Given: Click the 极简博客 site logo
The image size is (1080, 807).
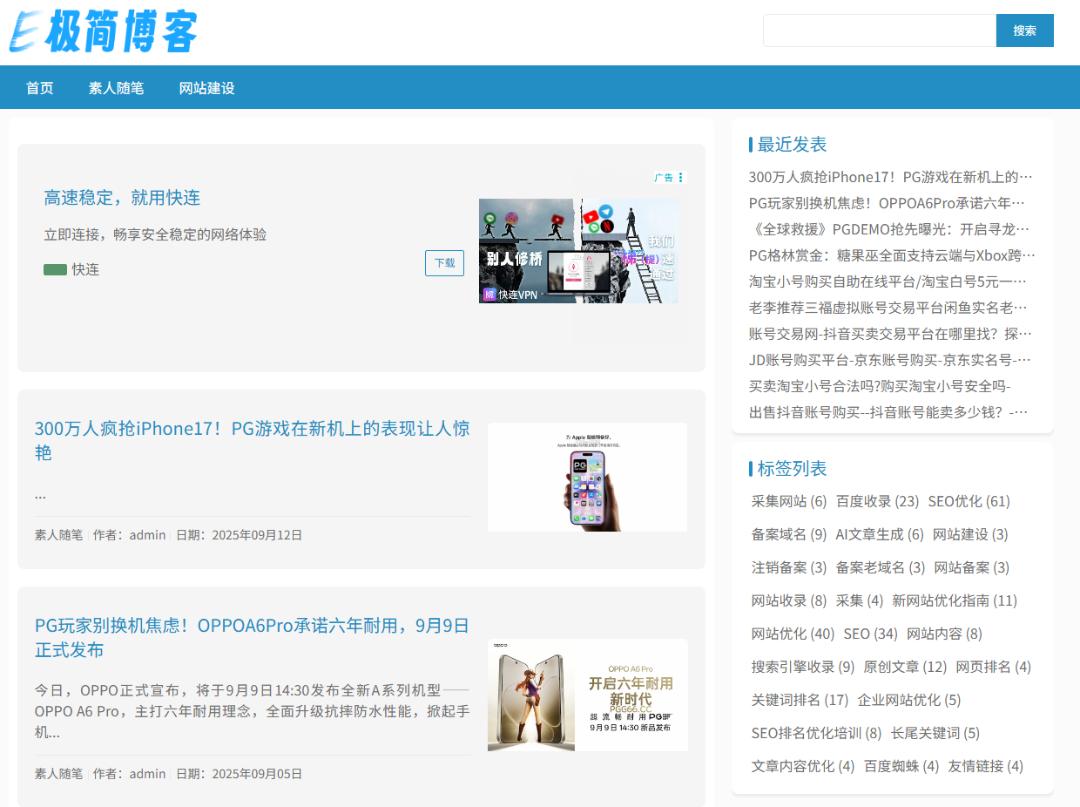Looking at the screenshot, I should pos(104,32).
